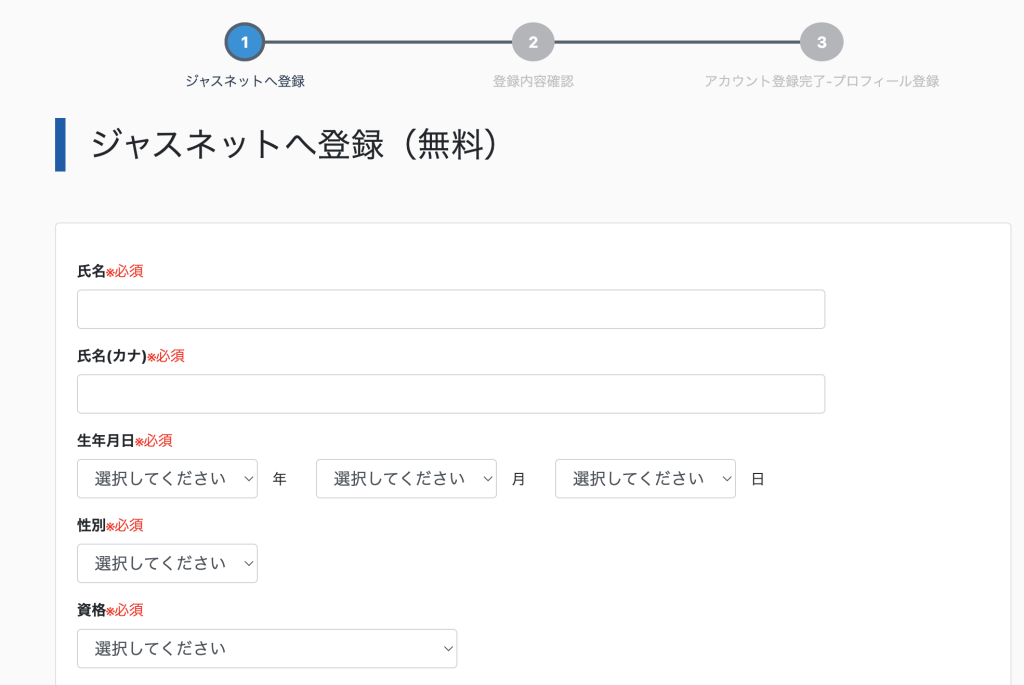
Task: Focus the 氏名 text input field
Action: click(450, 309)
